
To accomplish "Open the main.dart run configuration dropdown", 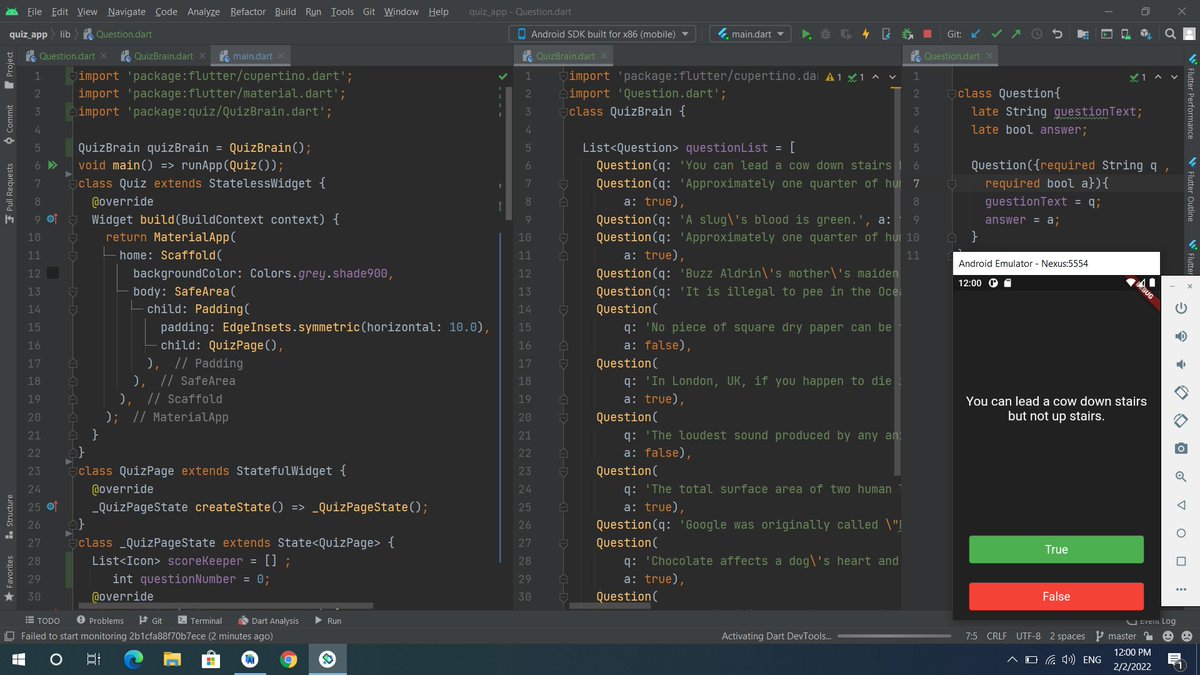I will coord(750,33).
